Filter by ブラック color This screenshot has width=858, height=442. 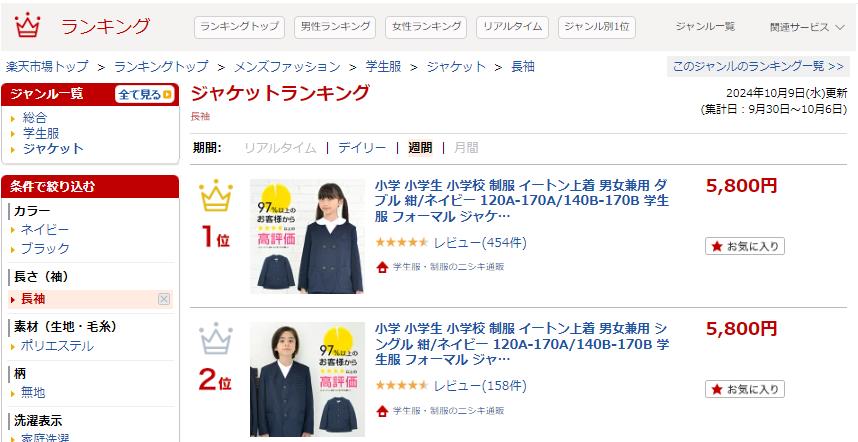(x=45, y=248)
